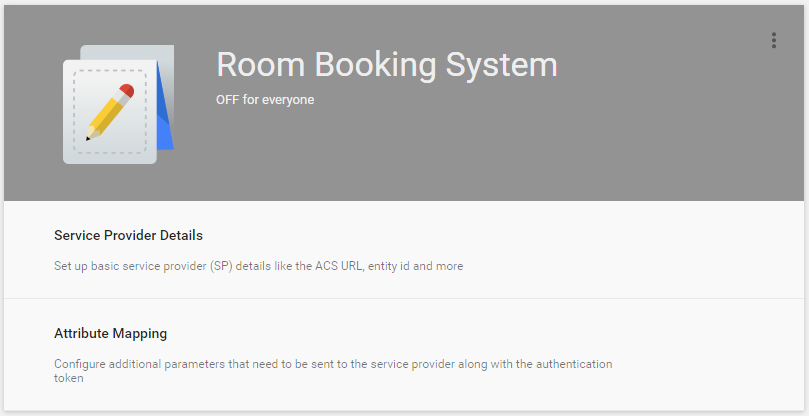The image size is (809, 416).
Task: Open the three-dot more options menu
Action: (773, 40)
